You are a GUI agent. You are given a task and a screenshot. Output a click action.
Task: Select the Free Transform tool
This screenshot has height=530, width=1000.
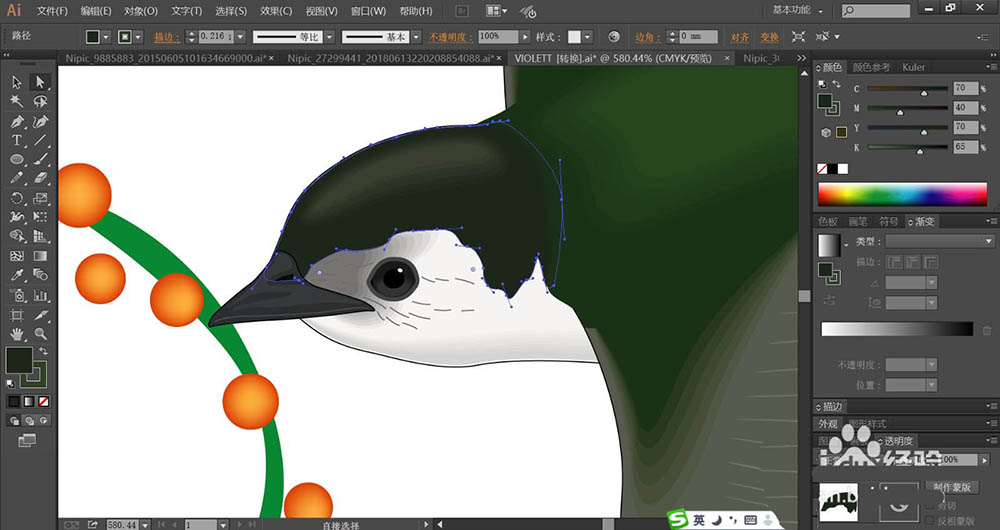click(40, 217)
